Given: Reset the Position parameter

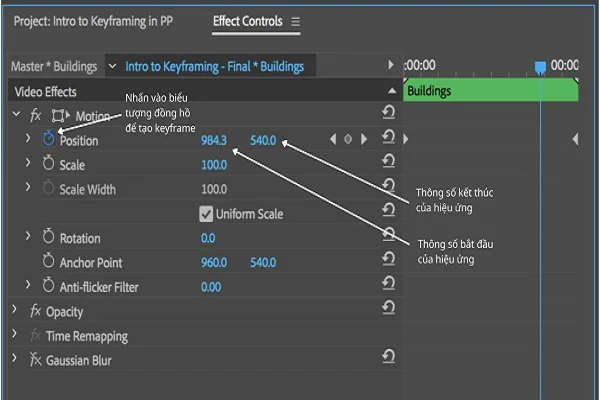Looking at the screenshot, I should point(388,137).
